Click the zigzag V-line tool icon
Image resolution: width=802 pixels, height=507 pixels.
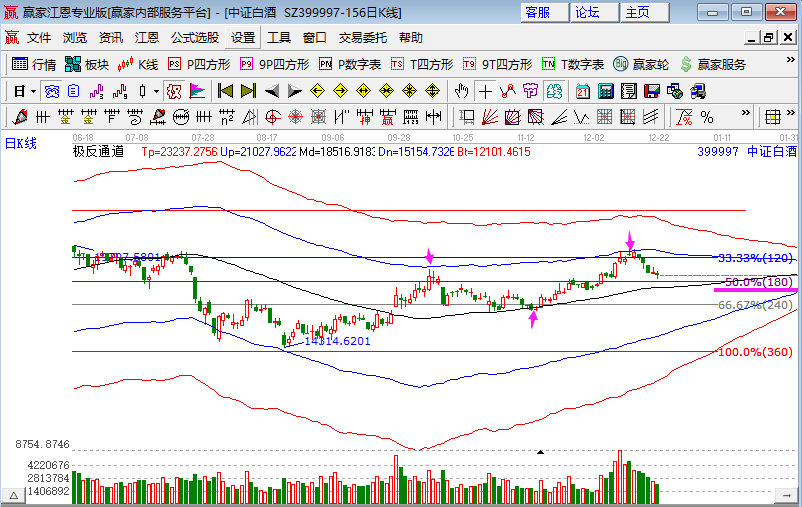click(582, 118)
